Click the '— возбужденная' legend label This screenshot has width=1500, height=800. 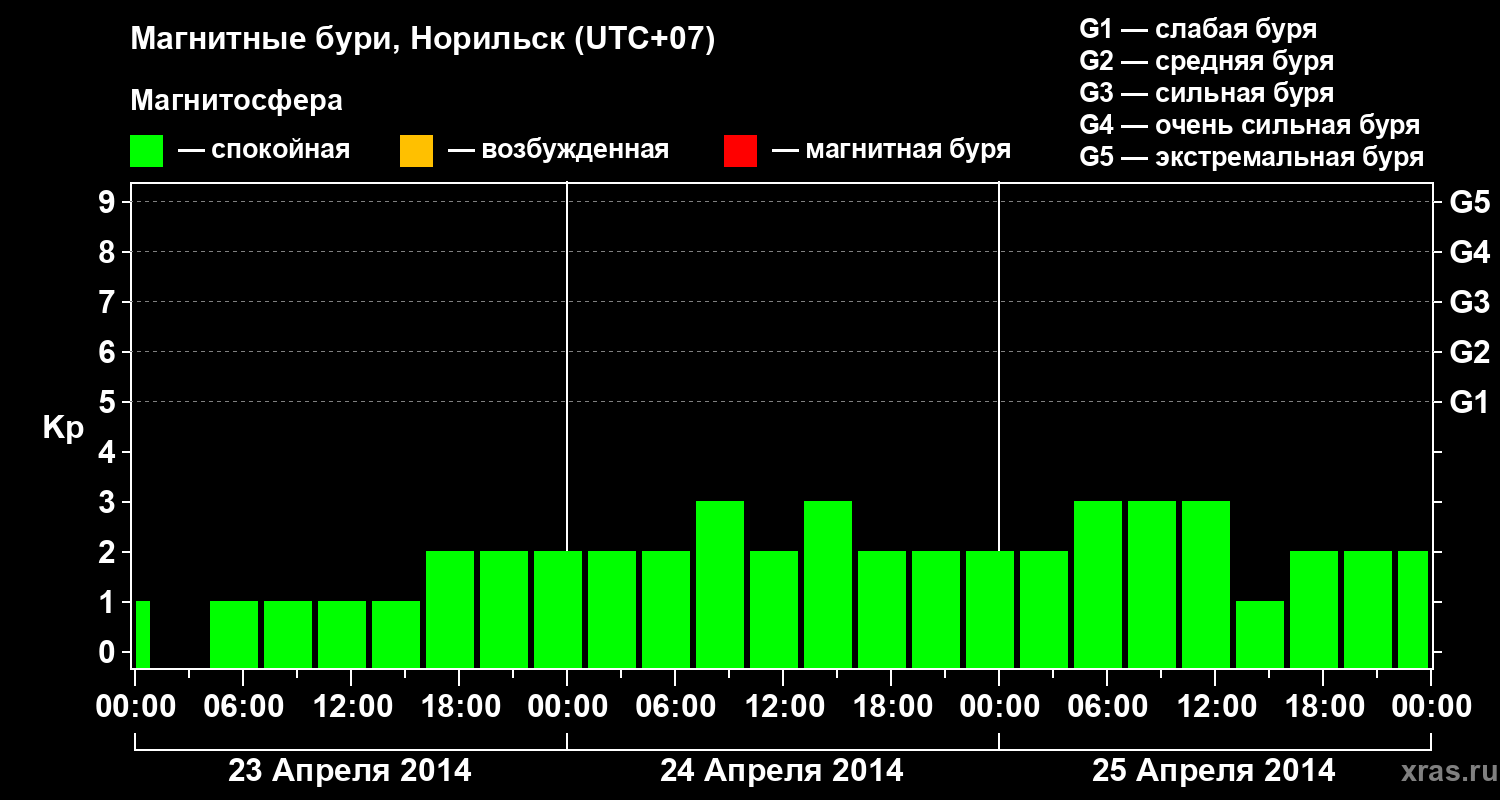tap(558, 150)
